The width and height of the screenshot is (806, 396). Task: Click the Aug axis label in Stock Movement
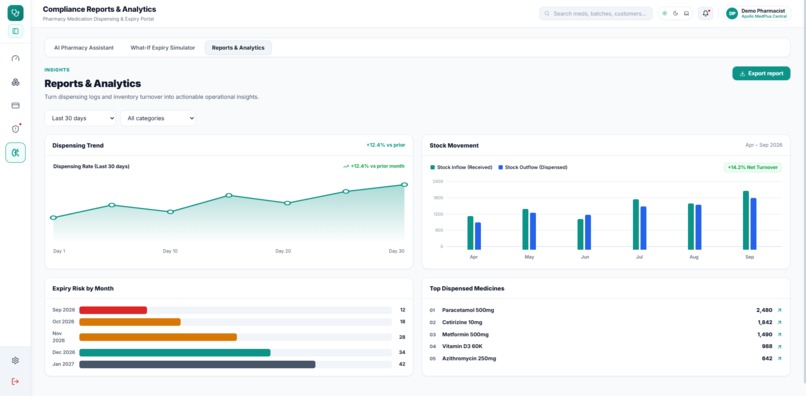(694, 257)
